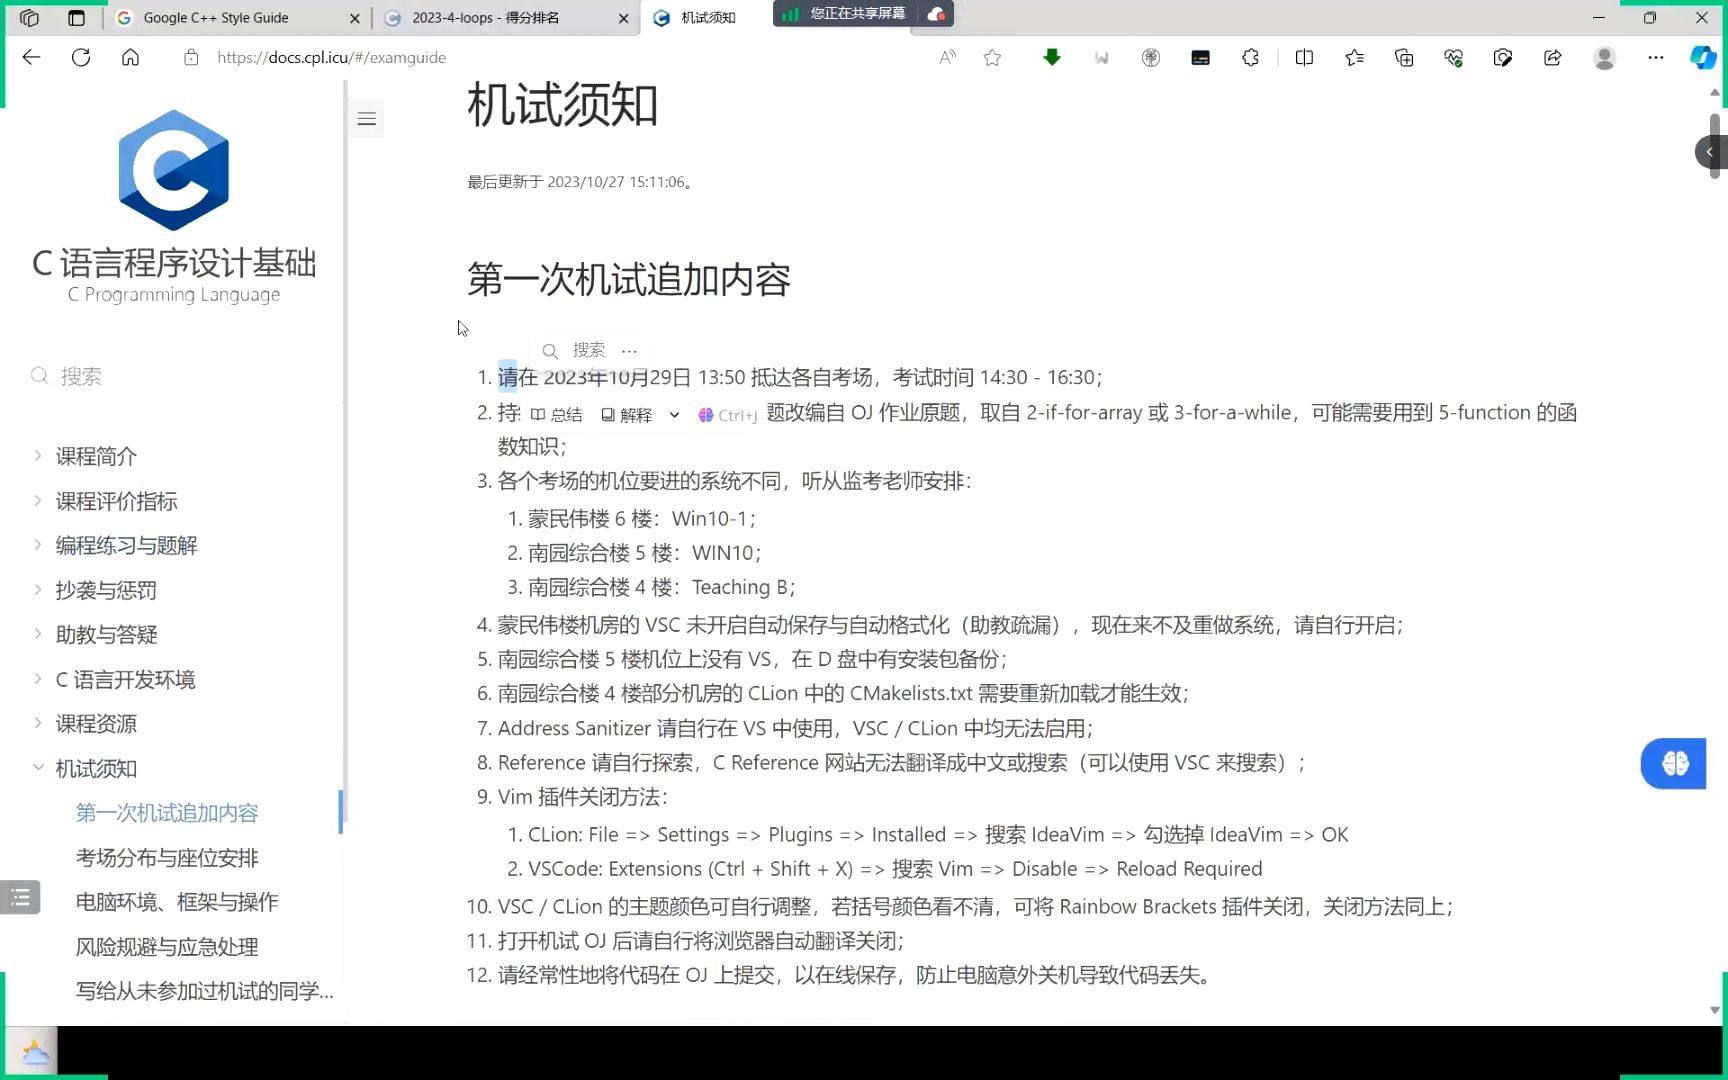Click the address bar URL
Image resolution: width=1728 pixels, height=1080 pixels.
331,57
